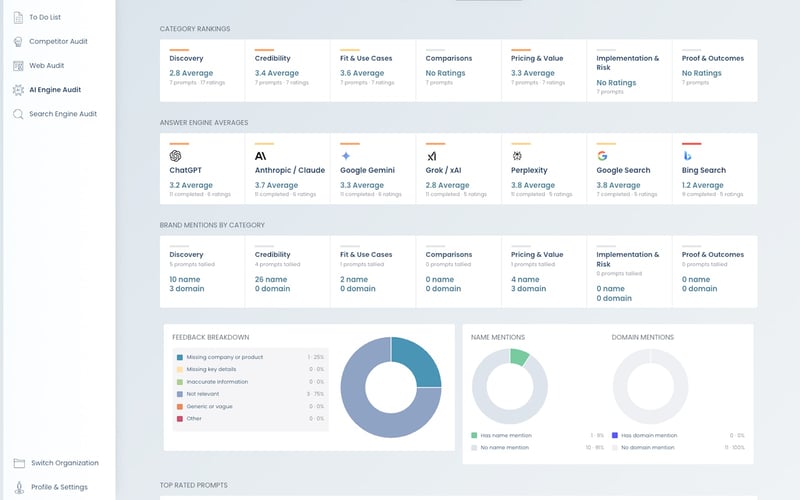The height and width of the screenshot is (500, 800).
Task: Click the '3.2 Average' ChatGPT value
Action: pos(191,185)
